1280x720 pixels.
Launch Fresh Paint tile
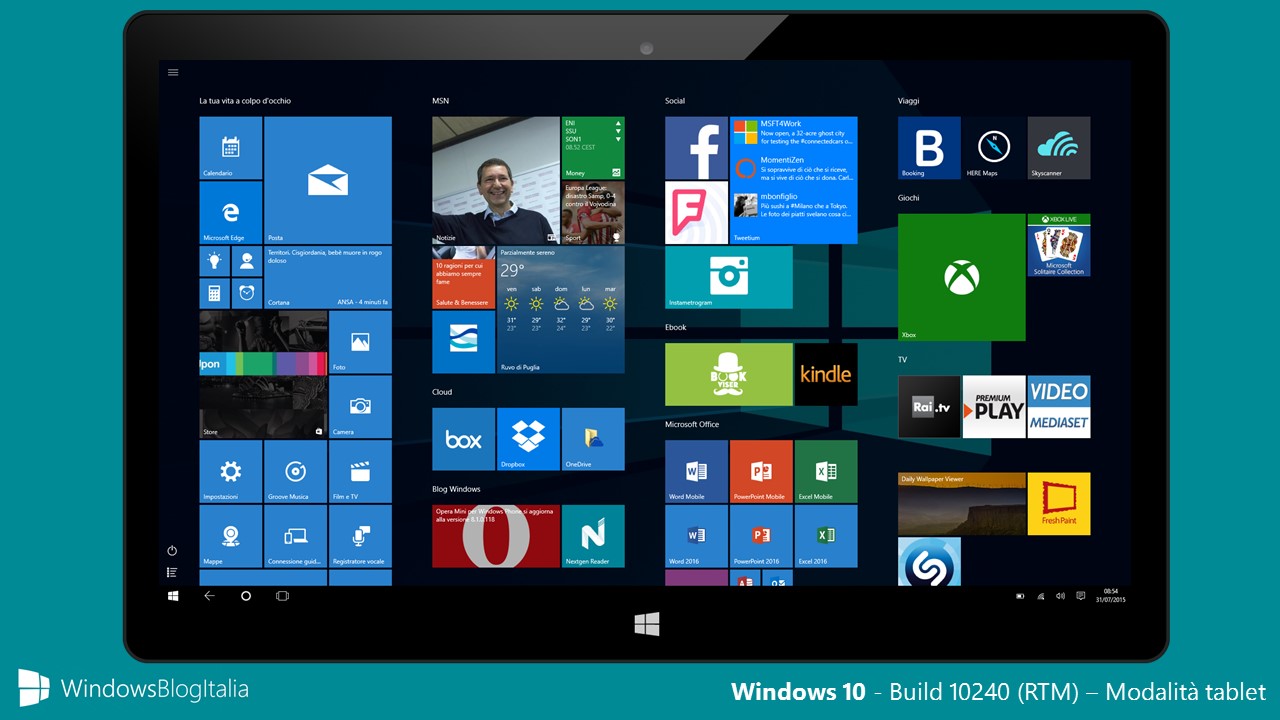click(x=1059, y=504)
